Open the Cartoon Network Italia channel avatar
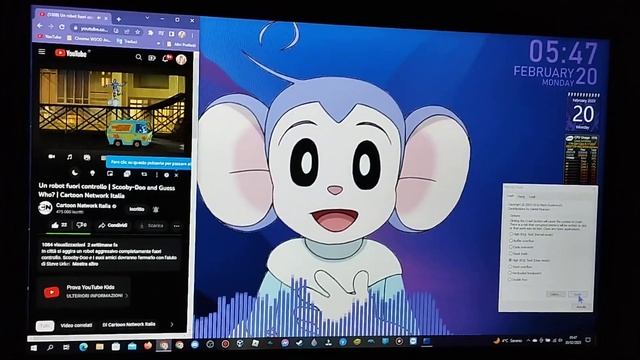 [x=45, y=208]
